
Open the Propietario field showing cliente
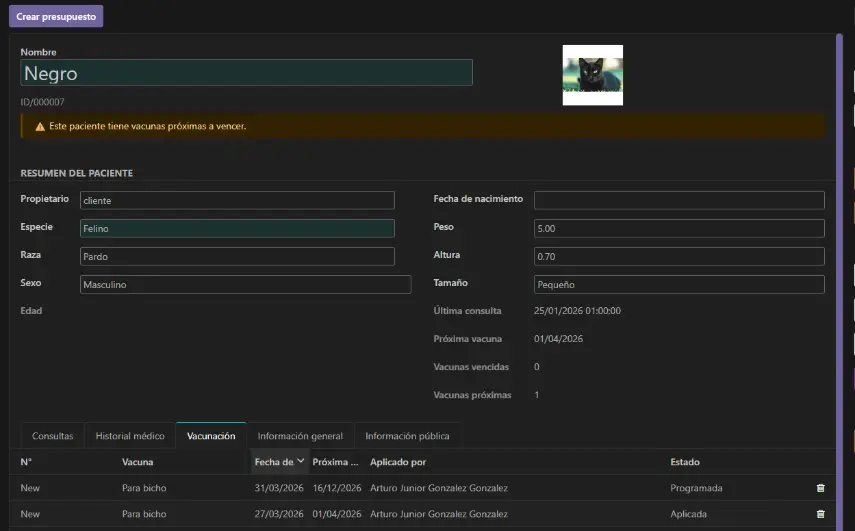pyautogui.click(x=237, y=201)
